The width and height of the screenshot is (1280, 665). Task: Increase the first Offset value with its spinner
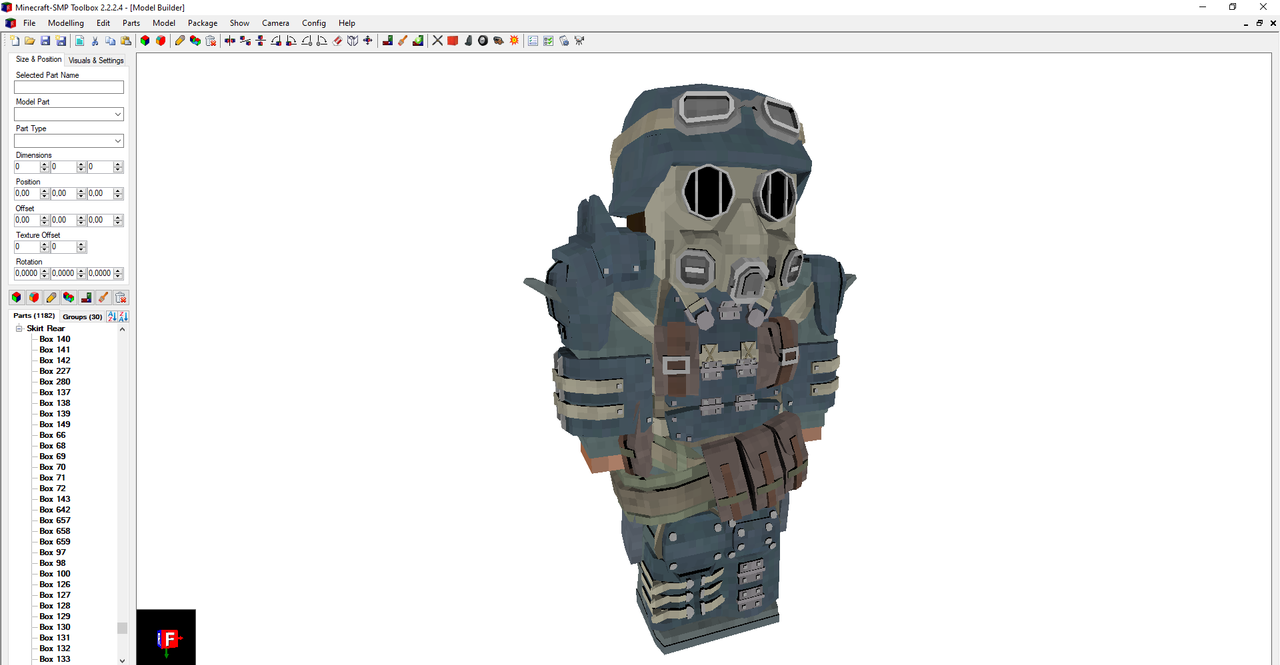pos(44,217)
